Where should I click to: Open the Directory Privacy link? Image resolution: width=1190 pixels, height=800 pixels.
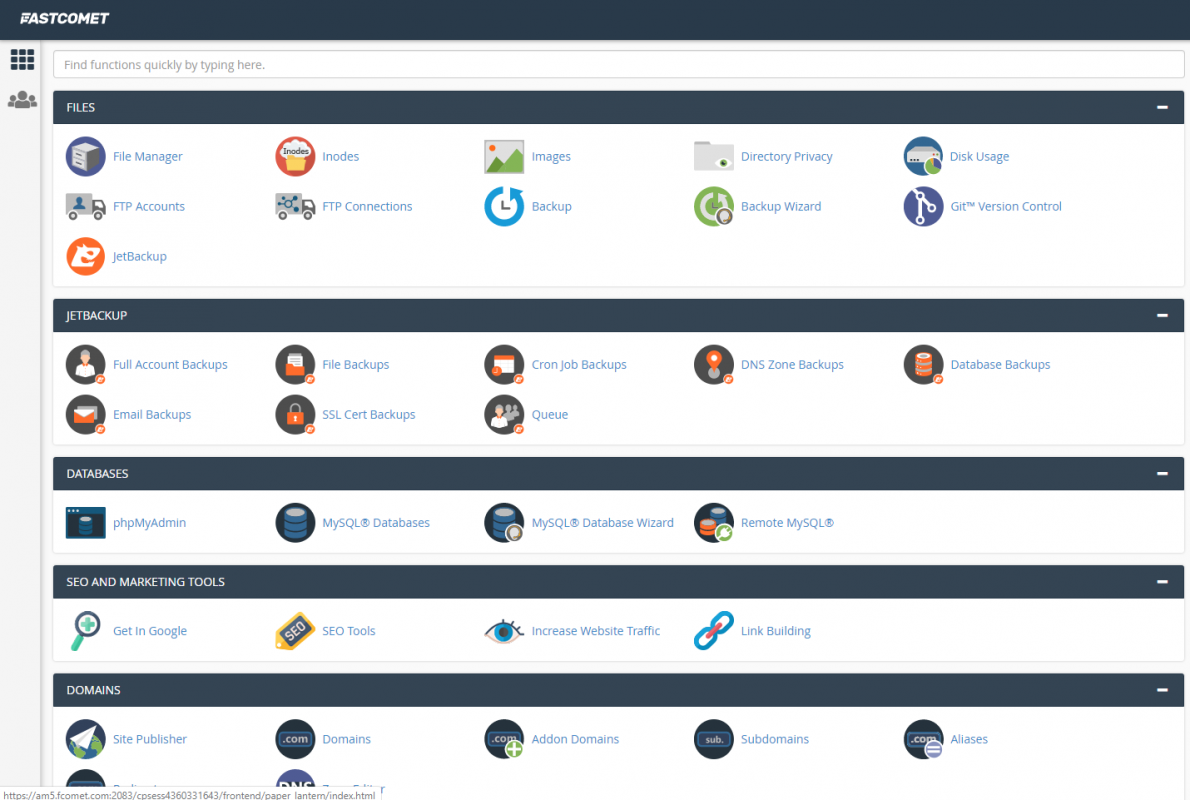[786, 156]
